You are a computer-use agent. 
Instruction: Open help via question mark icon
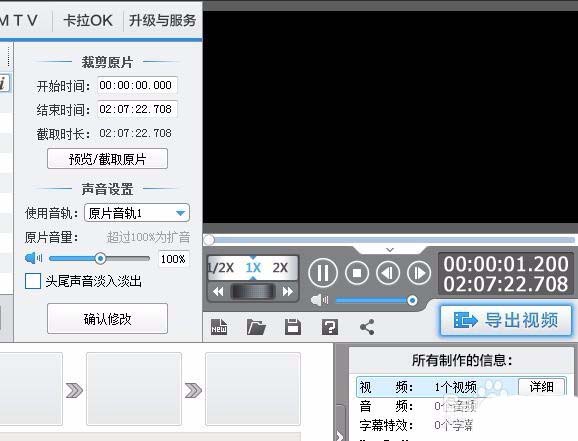point(330,327)
